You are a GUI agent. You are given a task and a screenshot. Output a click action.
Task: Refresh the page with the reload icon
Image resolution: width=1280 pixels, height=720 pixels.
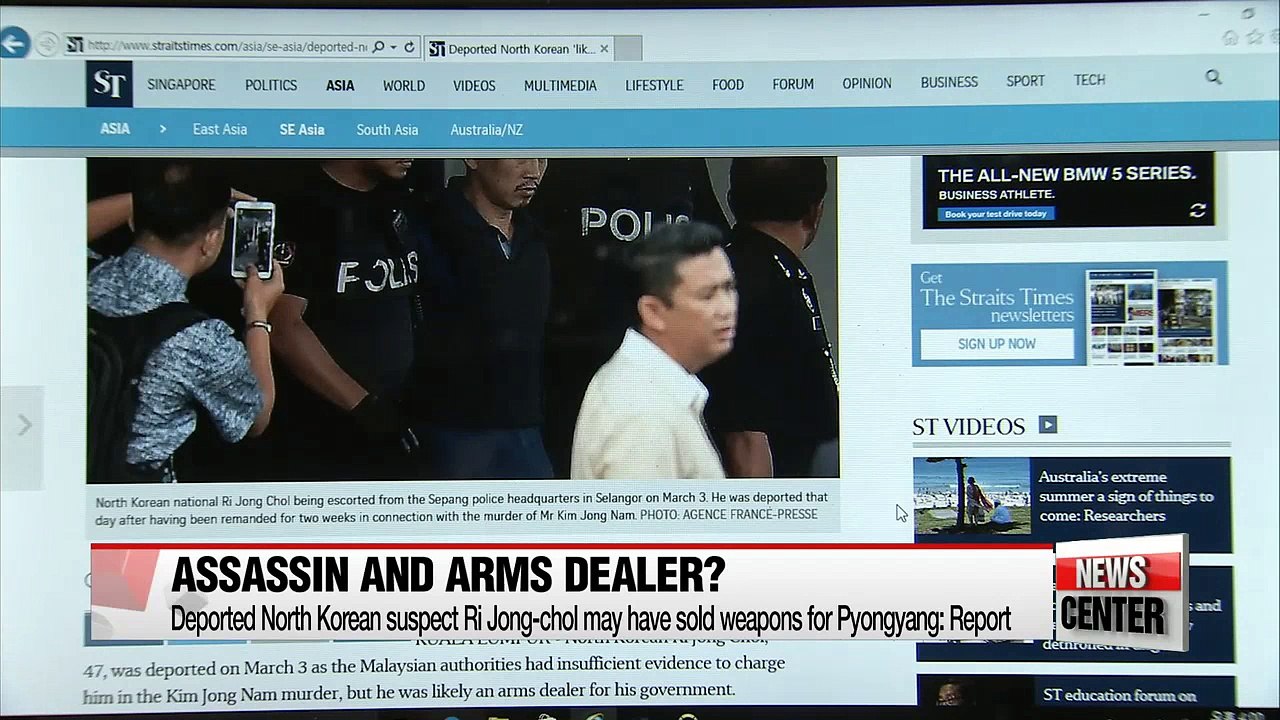409,47
